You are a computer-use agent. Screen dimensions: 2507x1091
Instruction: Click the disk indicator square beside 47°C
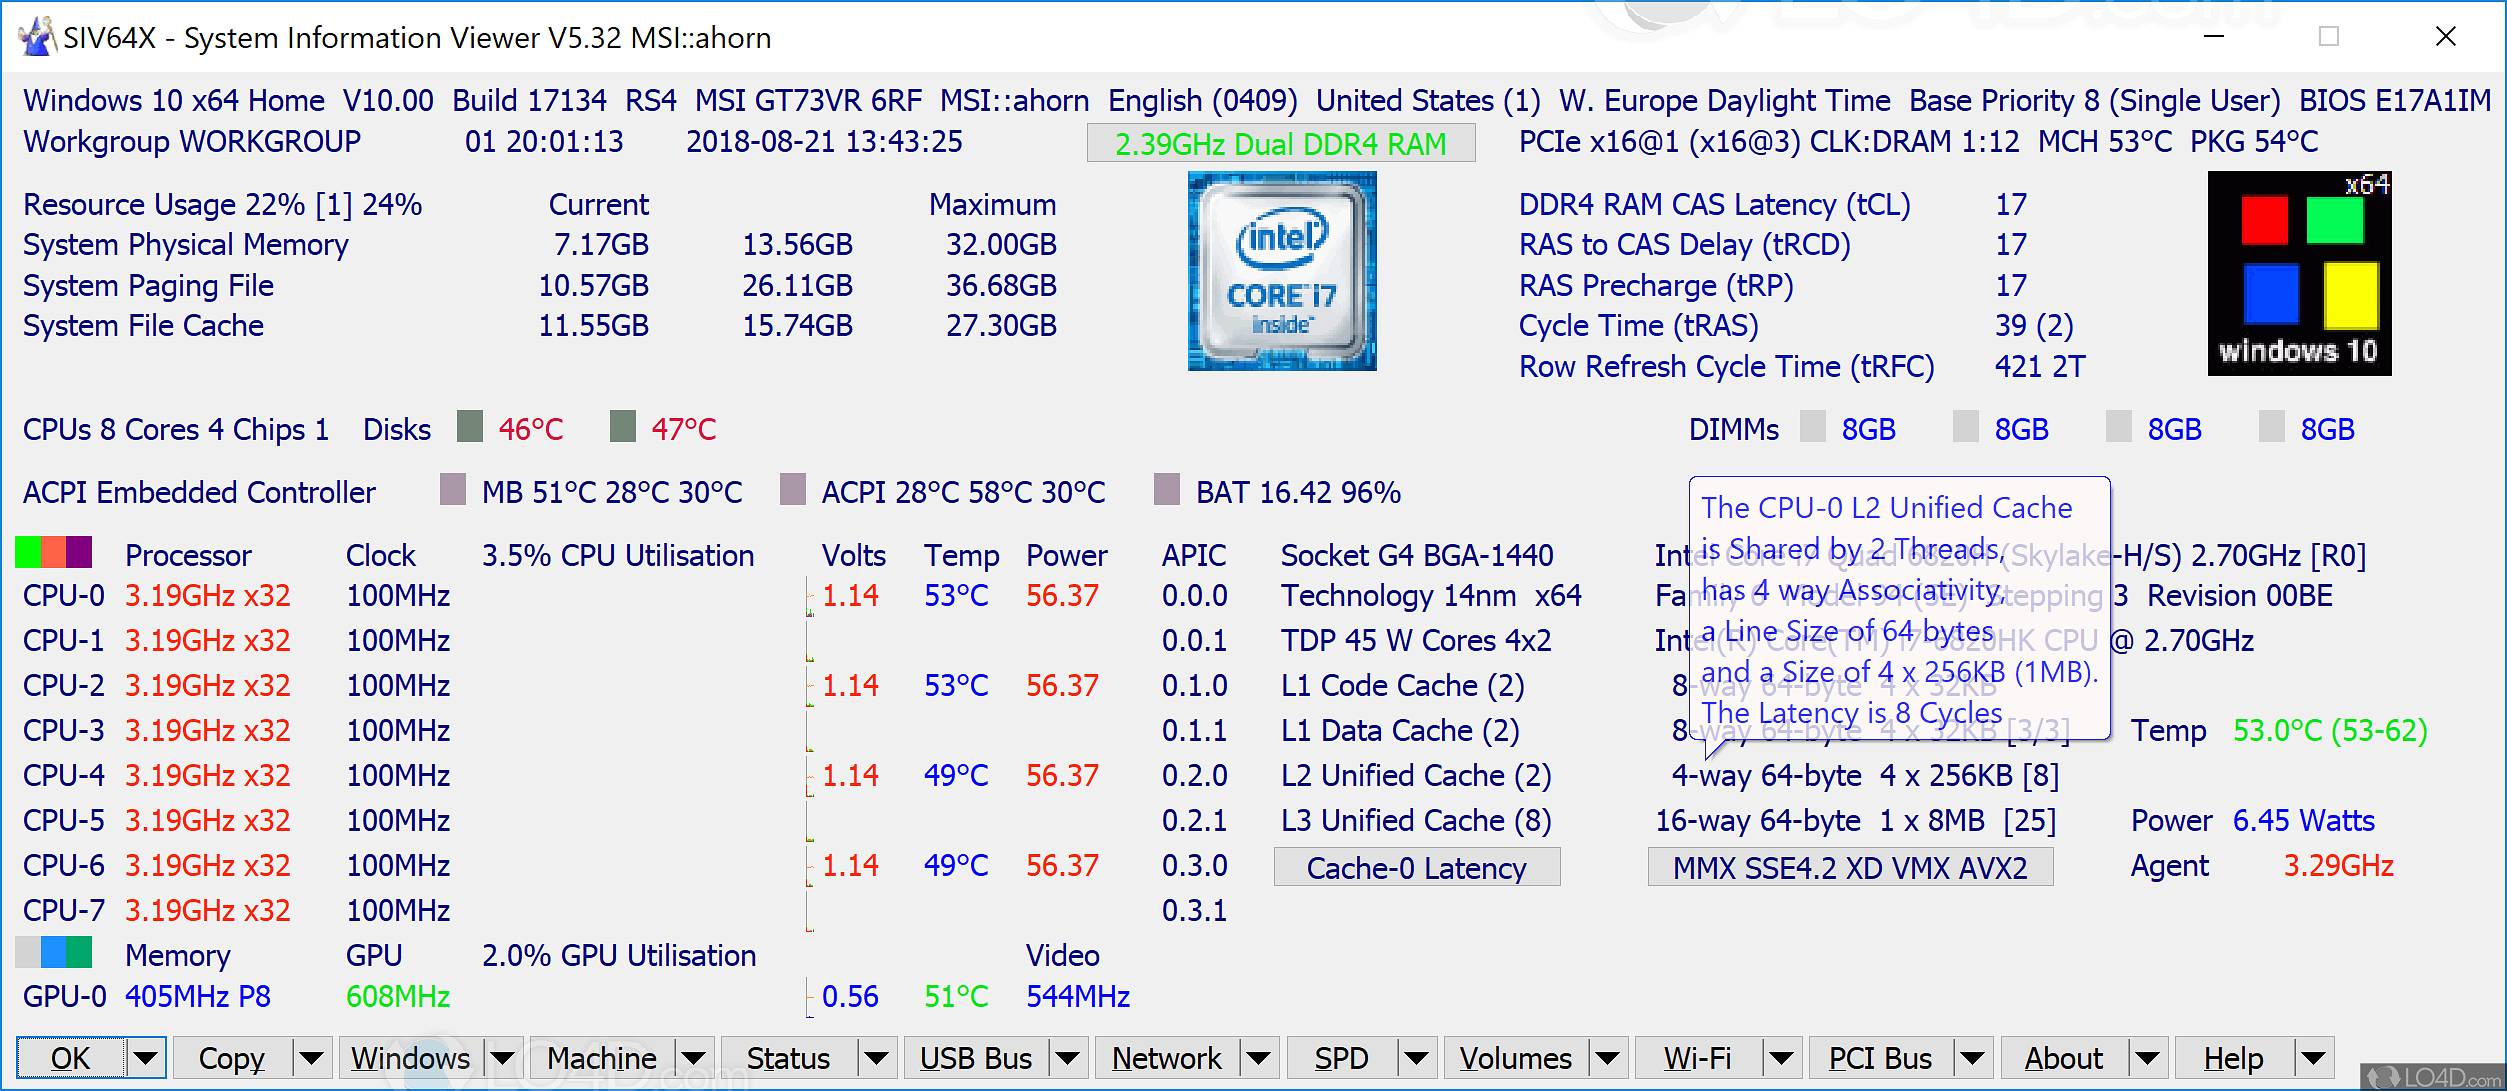pyautogui.click(x=623, y=426)
